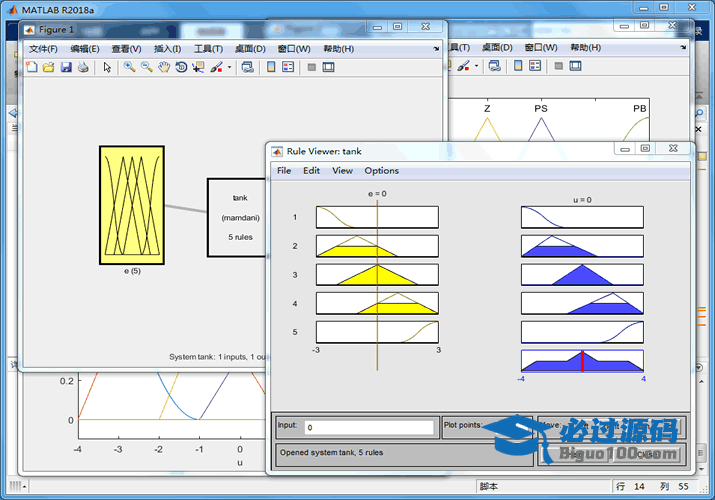Open the View menu in Rule Viewer

click(342, 170)
